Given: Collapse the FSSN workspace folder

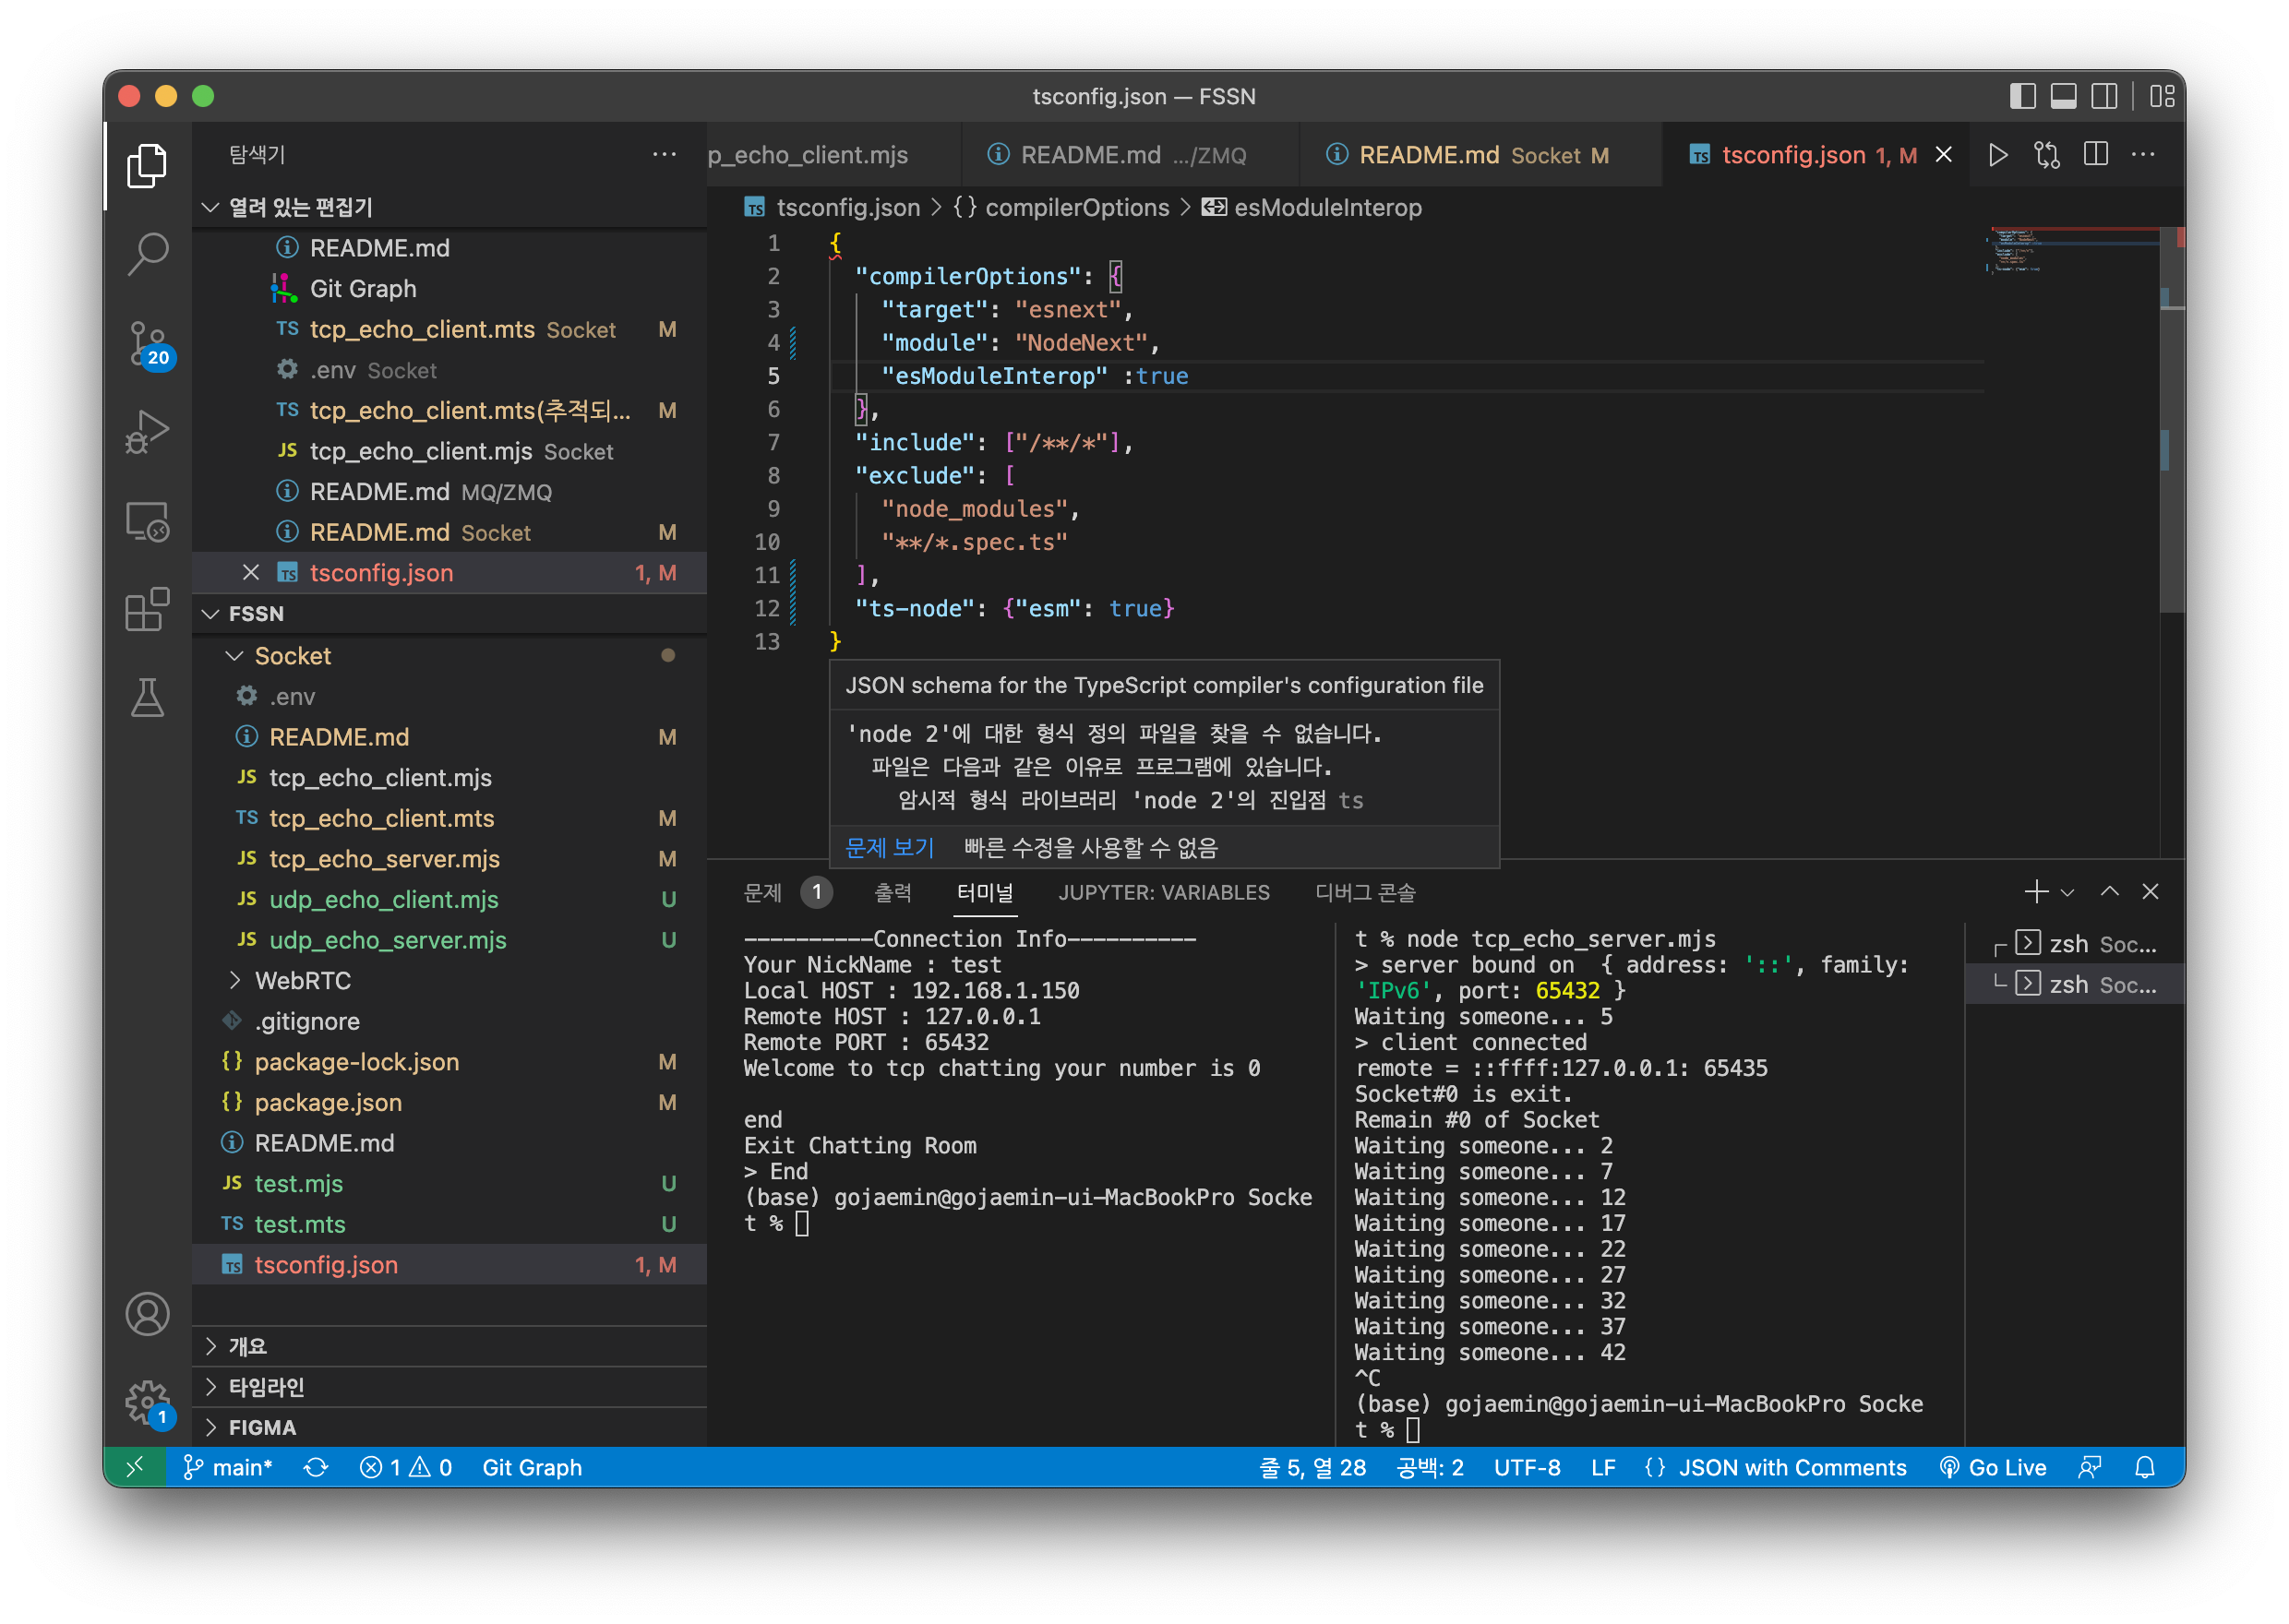Looking at the screenshot, I should click(x=450, y=614).
